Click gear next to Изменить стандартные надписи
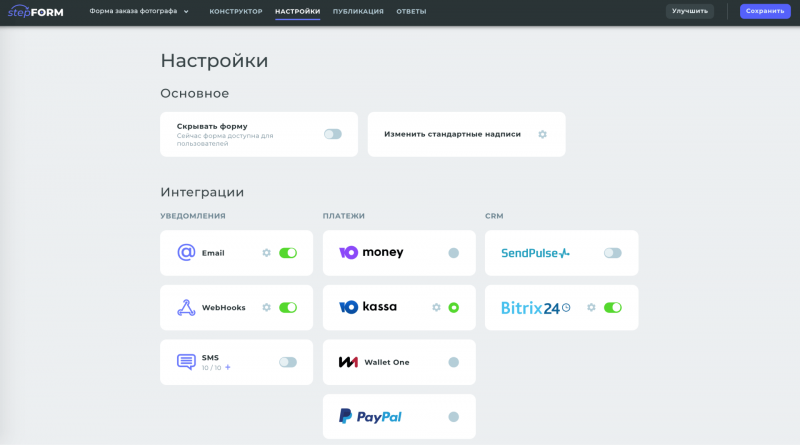Screen dimensions: 800x445 click(543, 134)
